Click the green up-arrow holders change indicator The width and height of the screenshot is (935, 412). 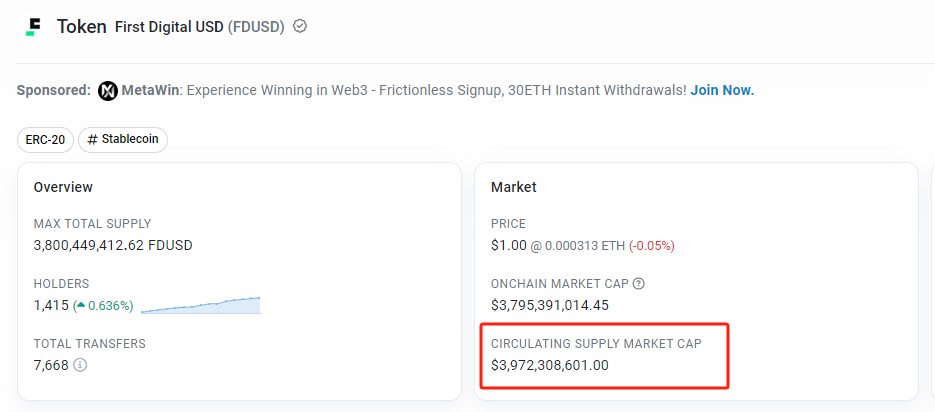[81, 305]
